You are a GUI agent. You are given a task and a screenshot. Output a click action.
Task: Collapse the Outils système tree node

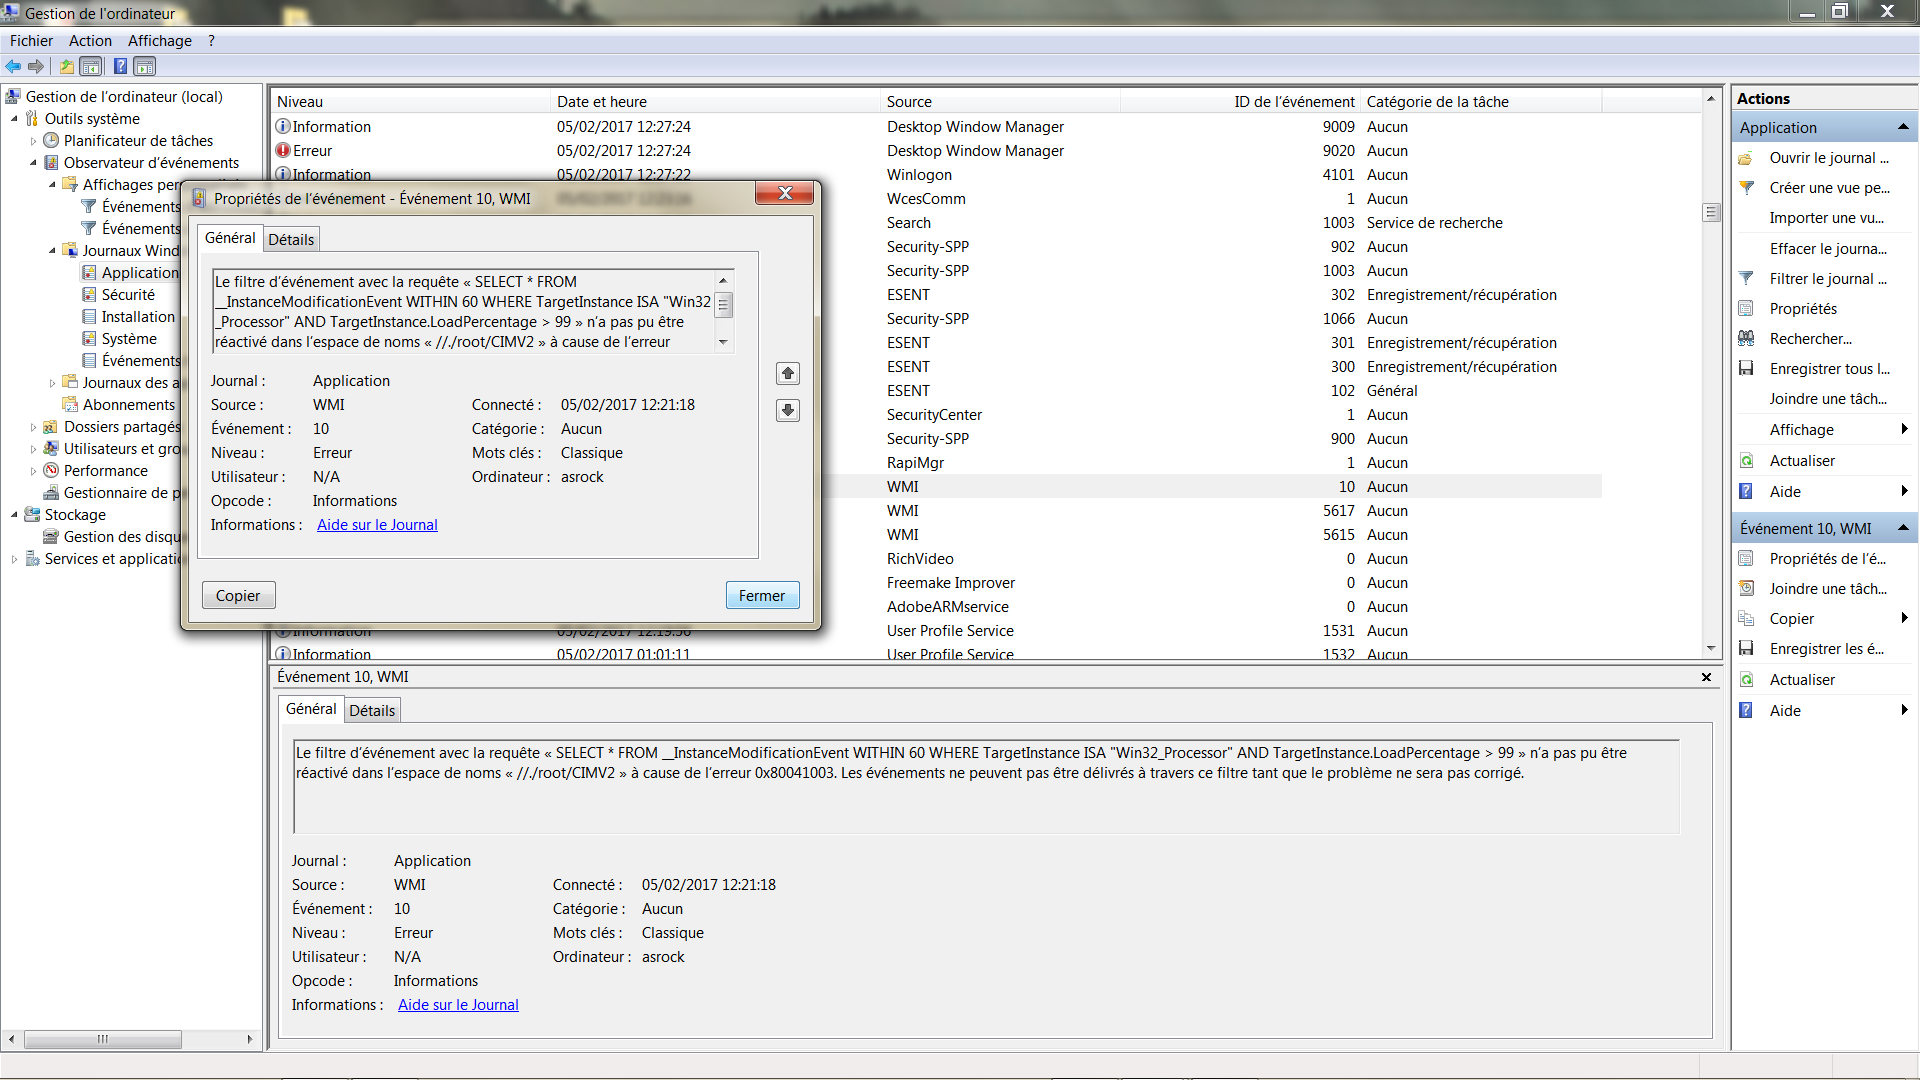(15, 119)
